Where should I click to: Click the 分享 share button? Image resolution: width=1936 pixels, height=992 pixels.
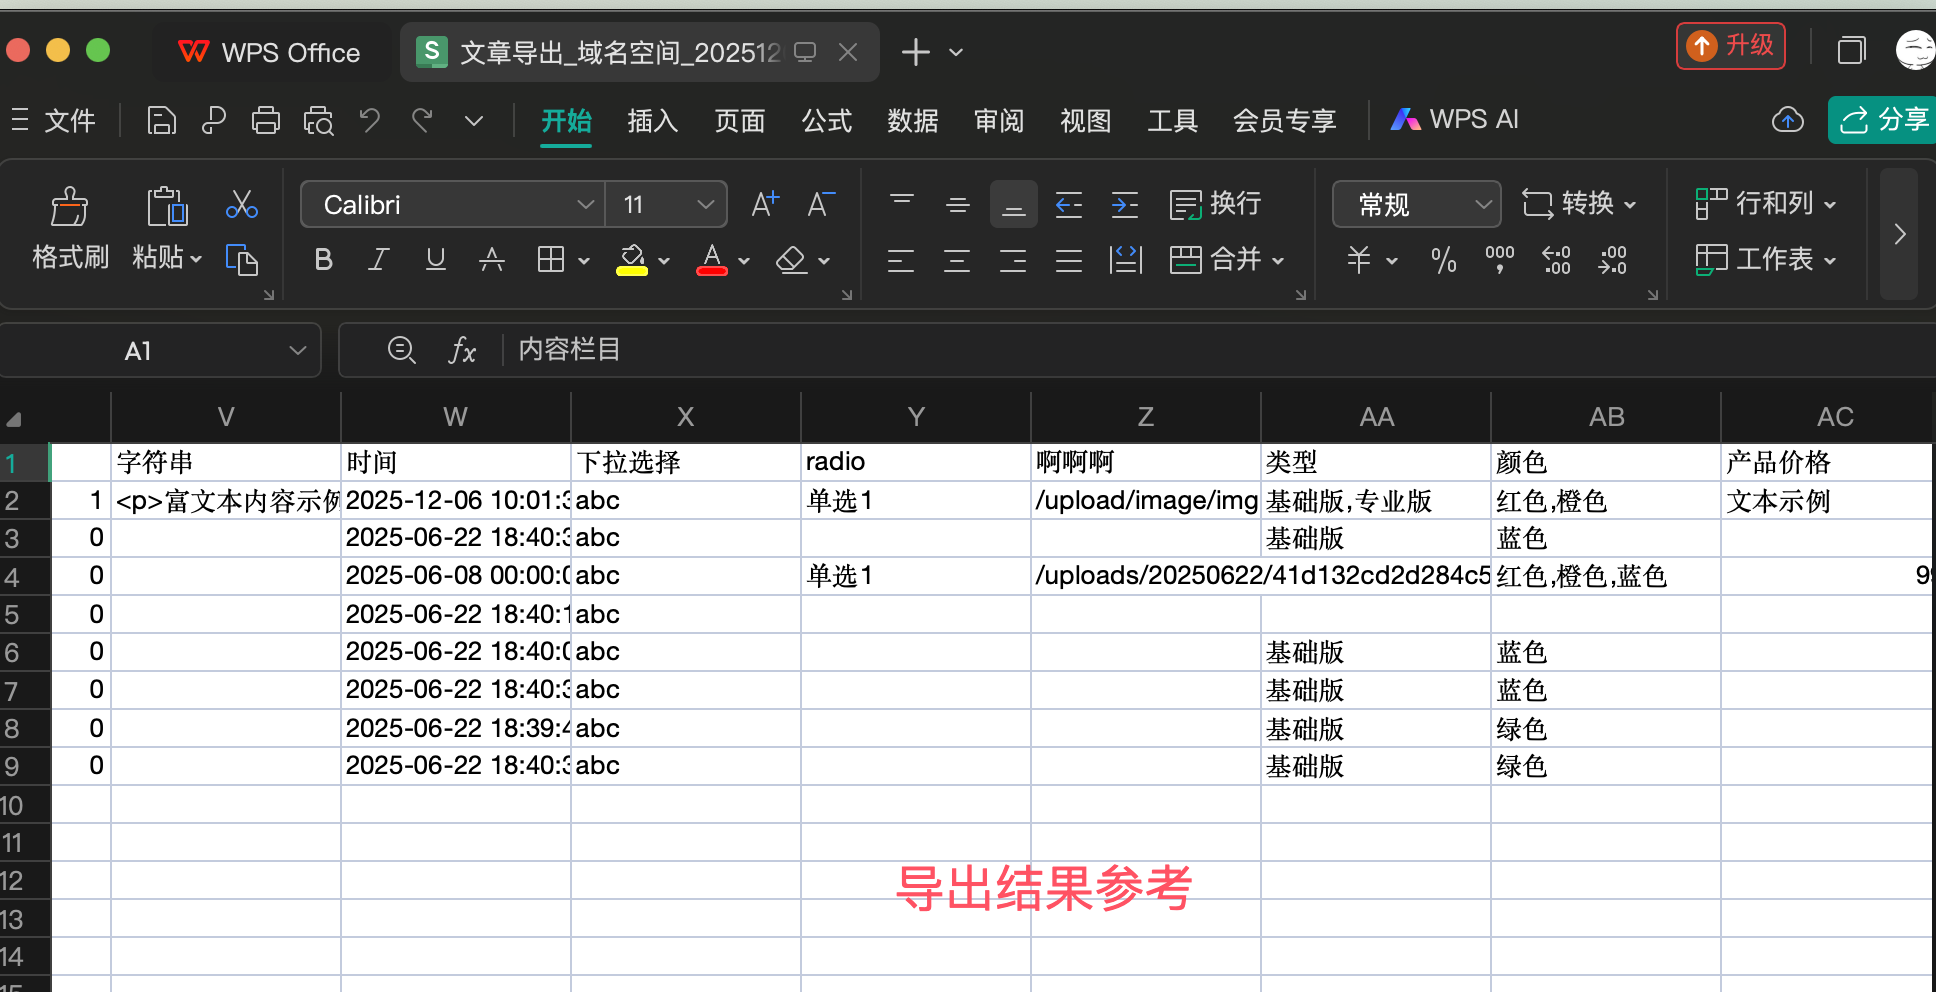coord(1884,119)
